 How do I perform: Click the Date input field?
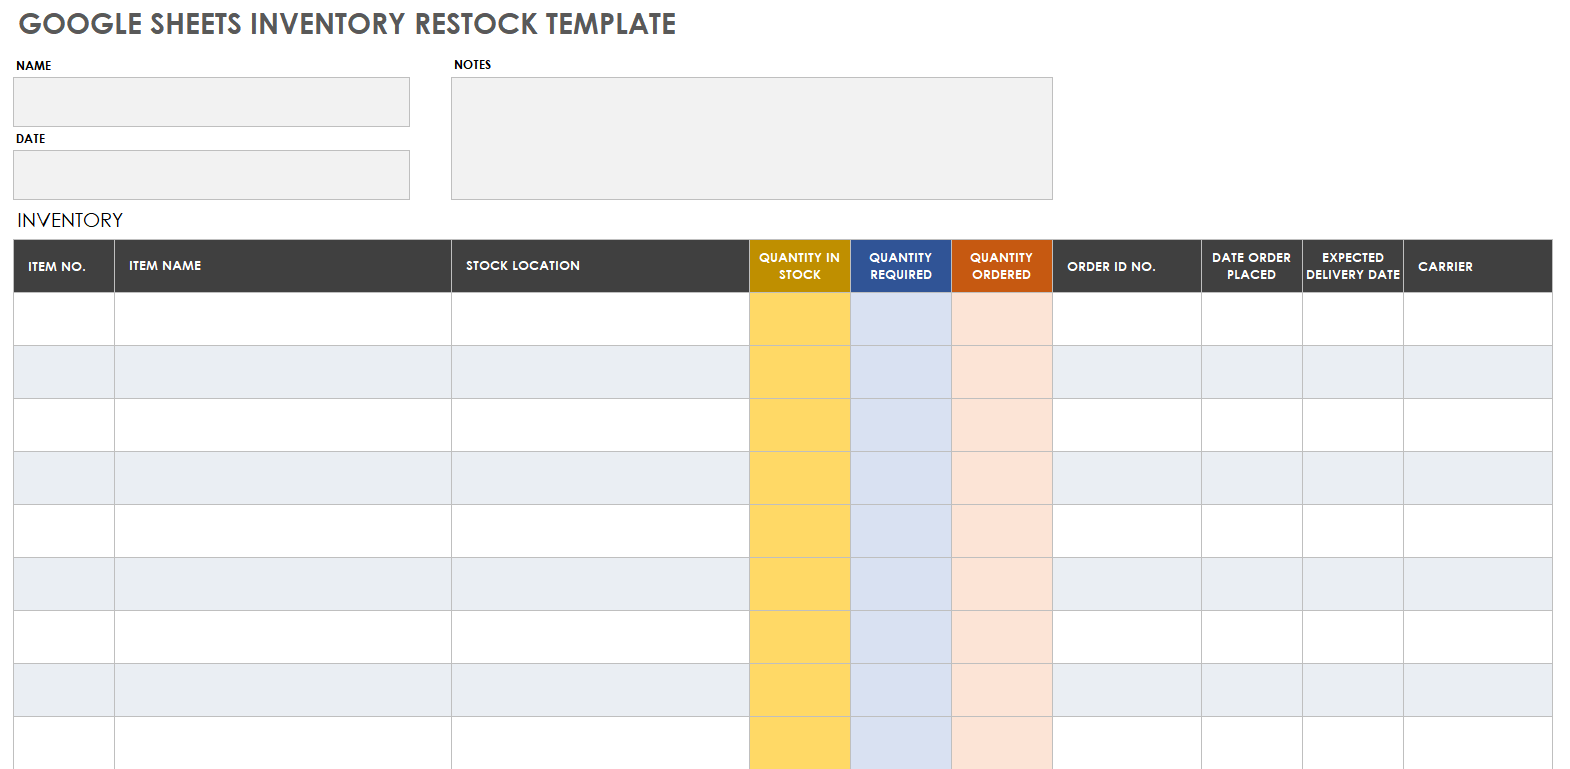(x=211, y=175)
